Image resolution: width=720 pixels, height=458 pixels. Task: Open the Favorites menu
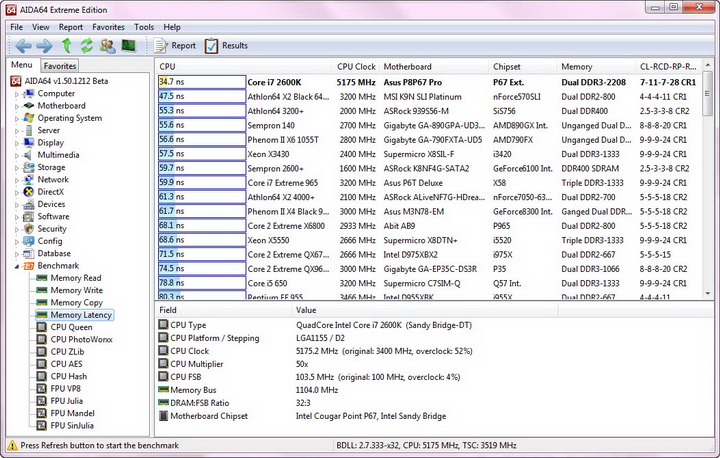point(108,27)
